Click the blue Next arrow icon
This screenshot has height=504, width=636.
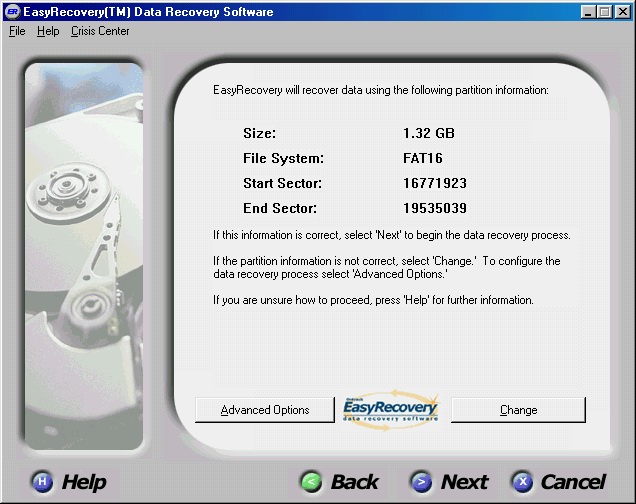pos(421,482)
